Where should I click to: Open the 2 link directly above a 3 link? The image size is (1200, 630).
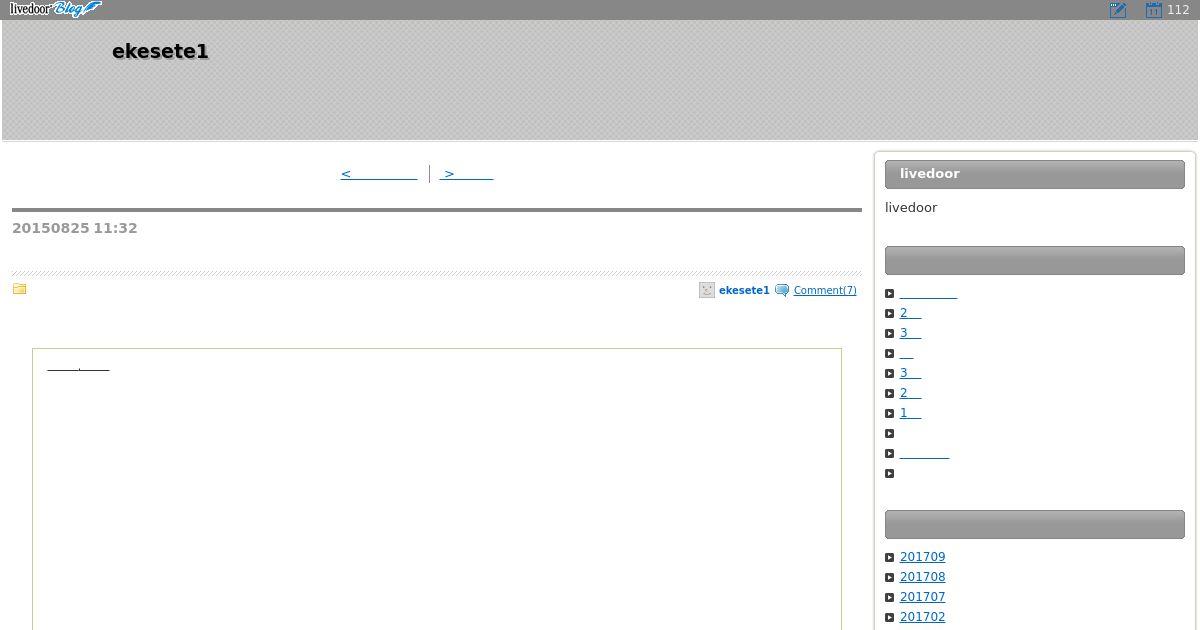[910, 313]
